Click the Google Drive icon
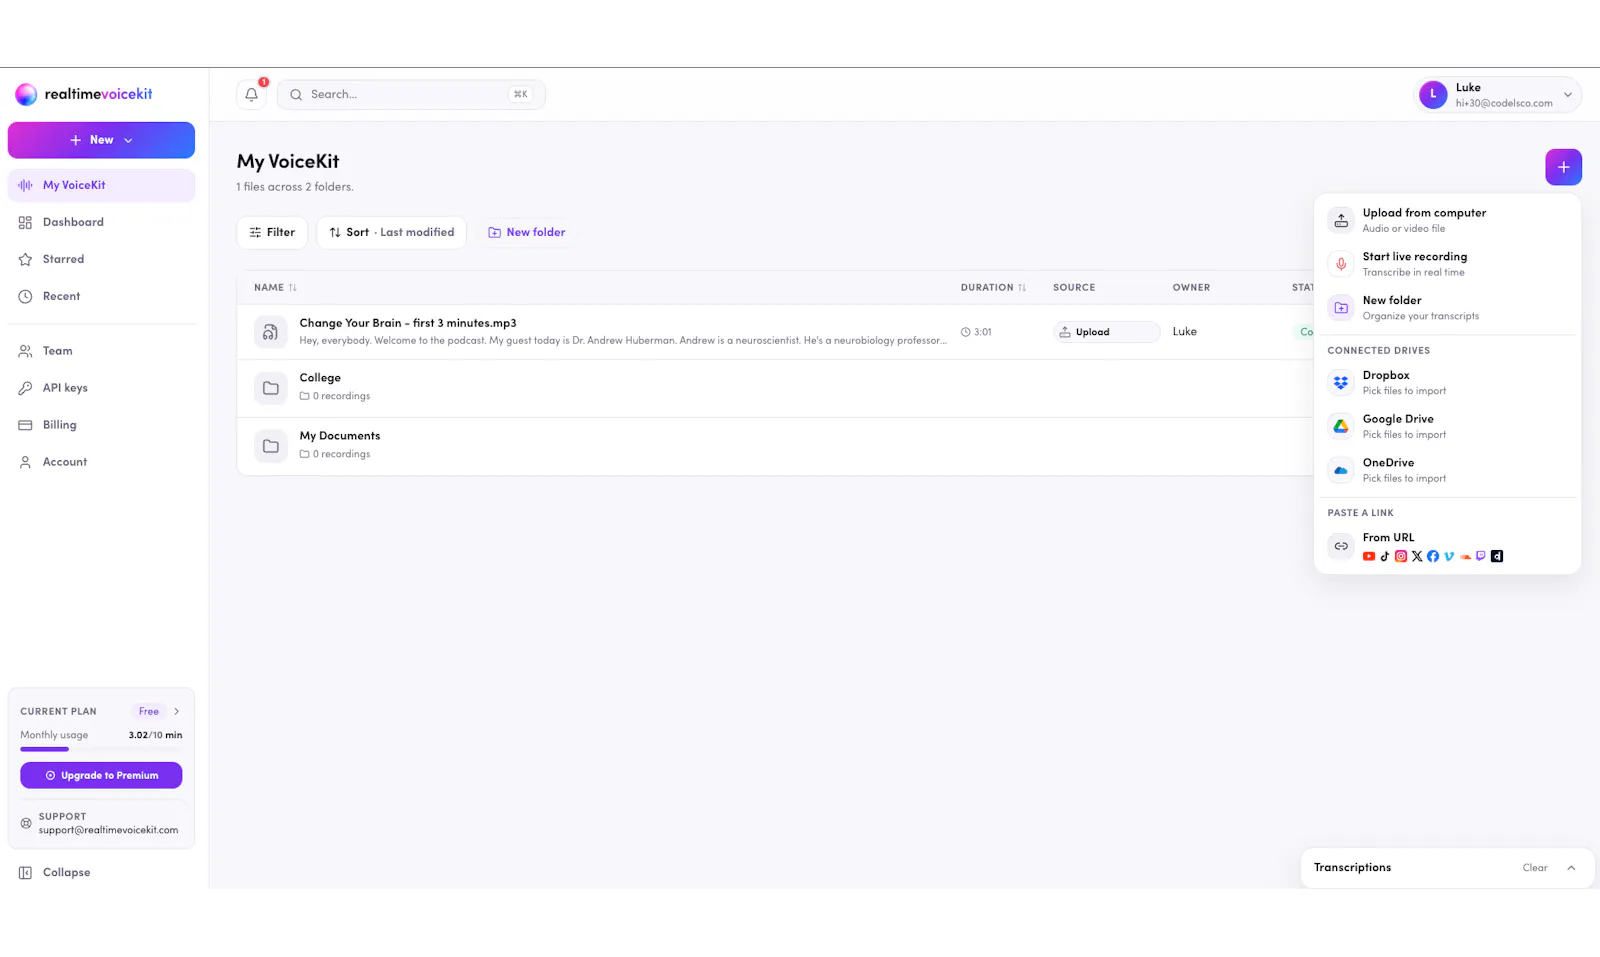This screenshot has height=957, width=1600. 1341,427
